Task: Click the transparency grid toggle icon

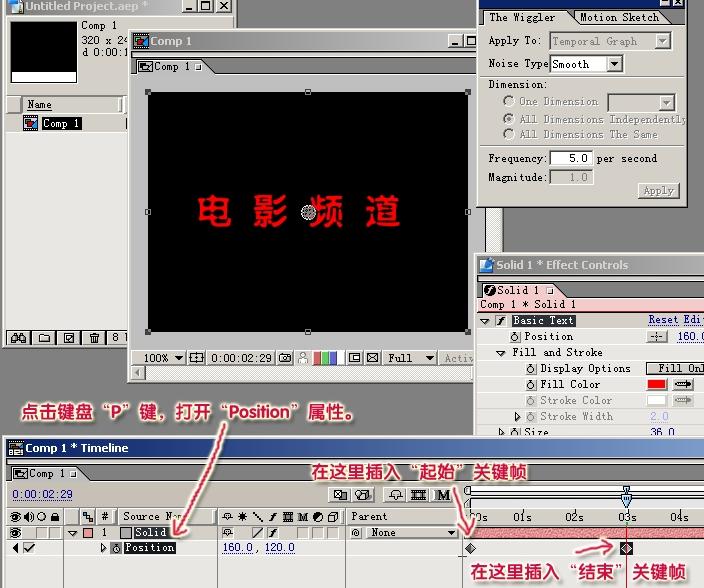Action: pyautogui.click(x=372, y=358)
